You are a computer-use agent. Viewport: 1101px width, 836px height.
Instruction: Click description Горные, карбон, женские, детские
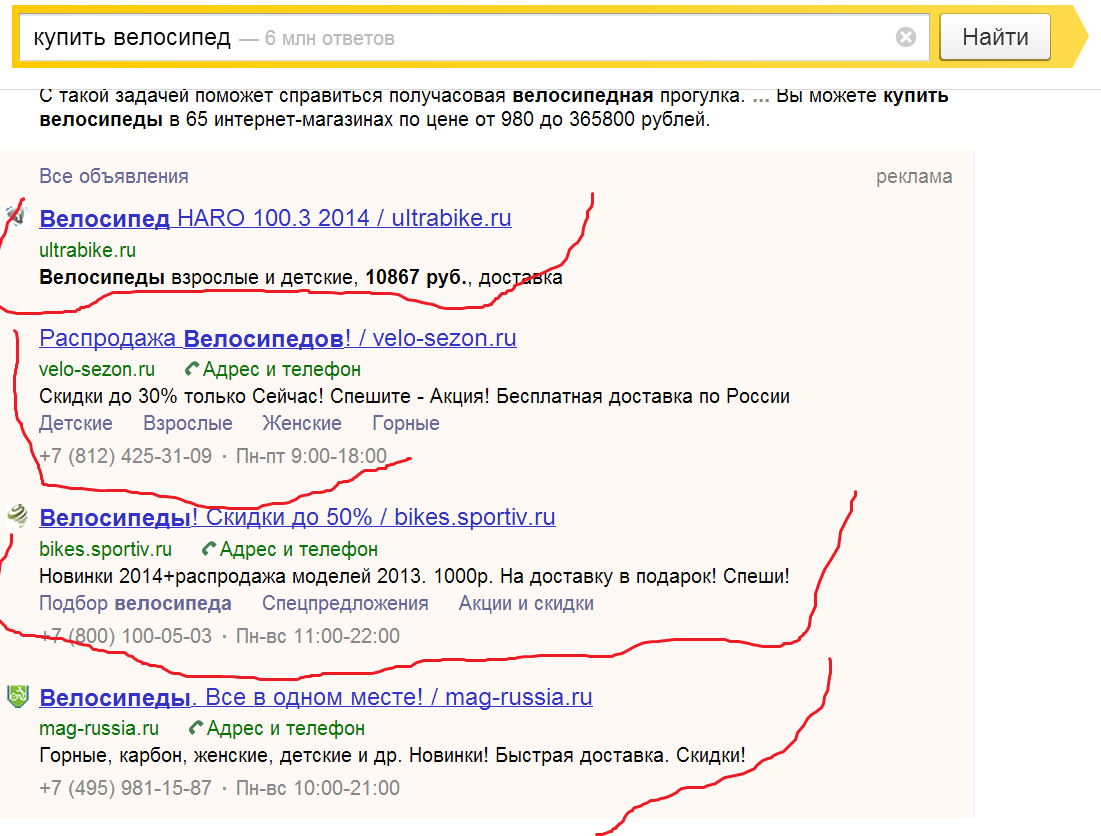tap(392, 756)
